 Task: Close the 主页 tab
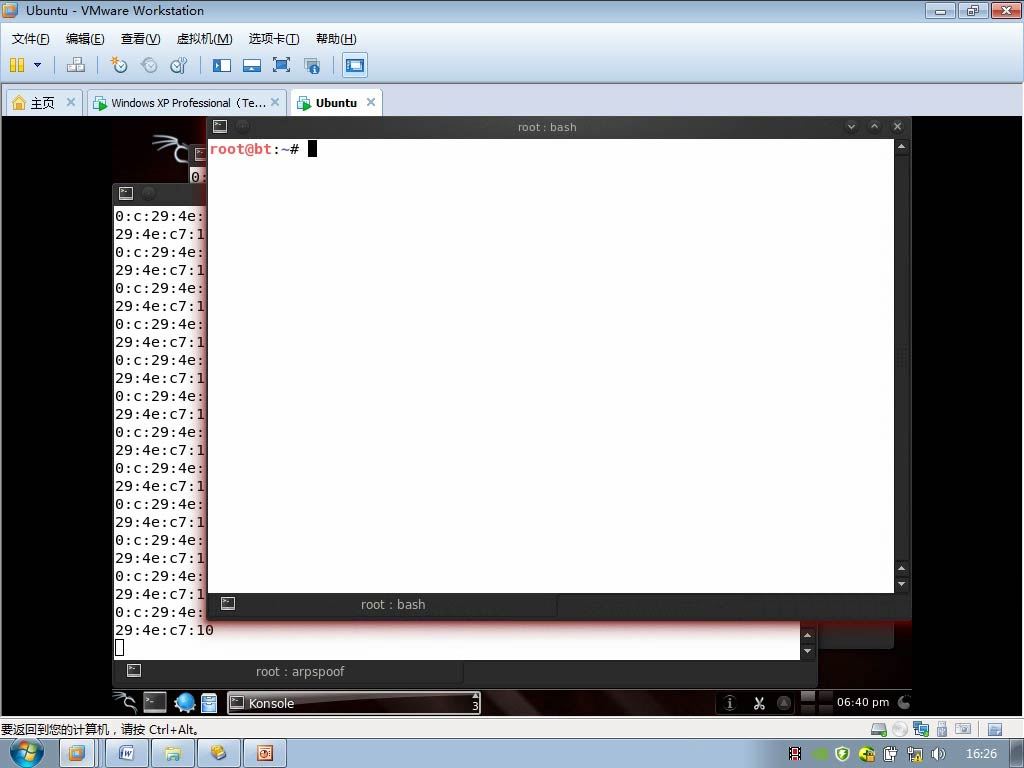click(71, 102)
